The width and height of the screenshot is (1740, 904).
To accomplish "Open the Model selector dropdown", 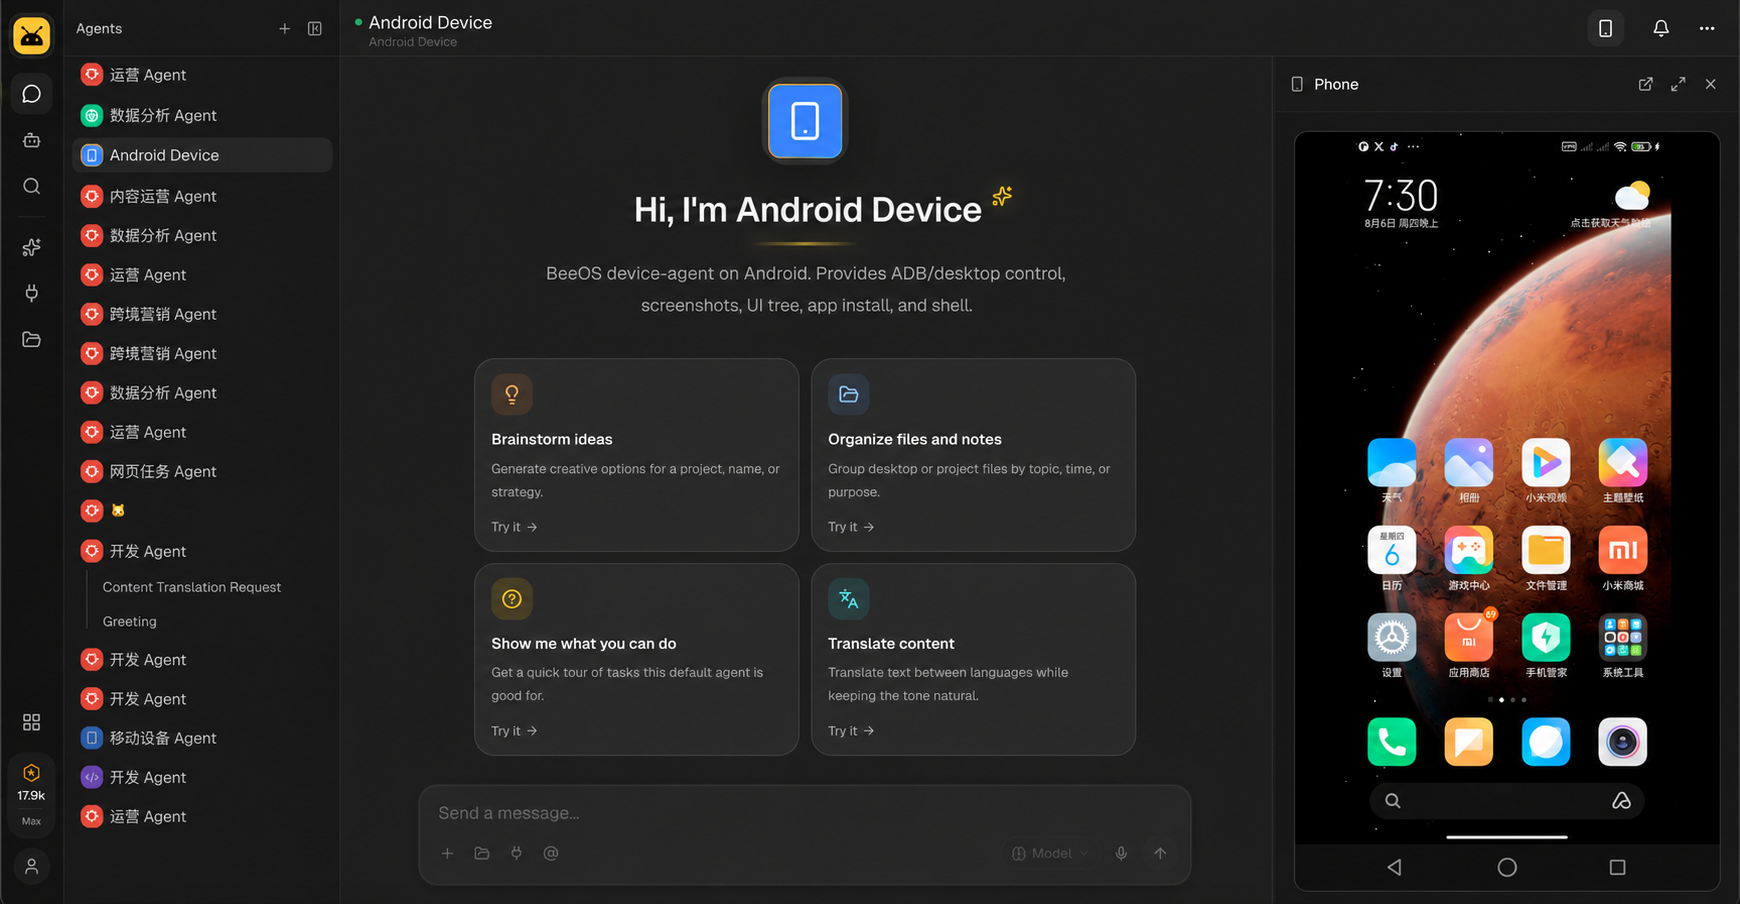I will click(1050, 853).
